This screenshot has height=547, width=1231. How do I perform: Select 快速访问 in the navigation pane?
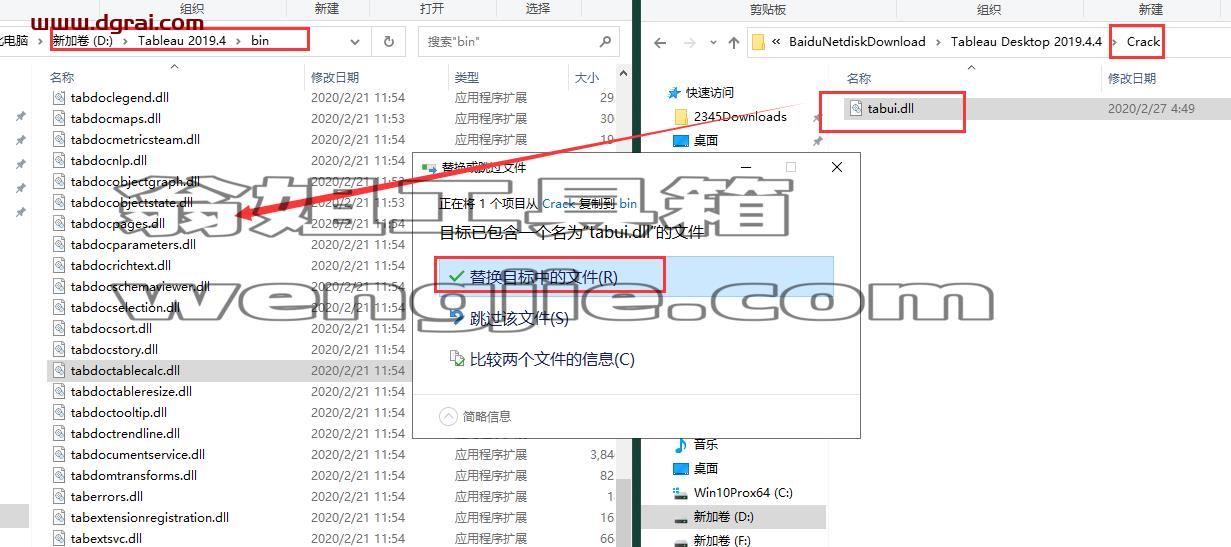[x=711, y=92]
